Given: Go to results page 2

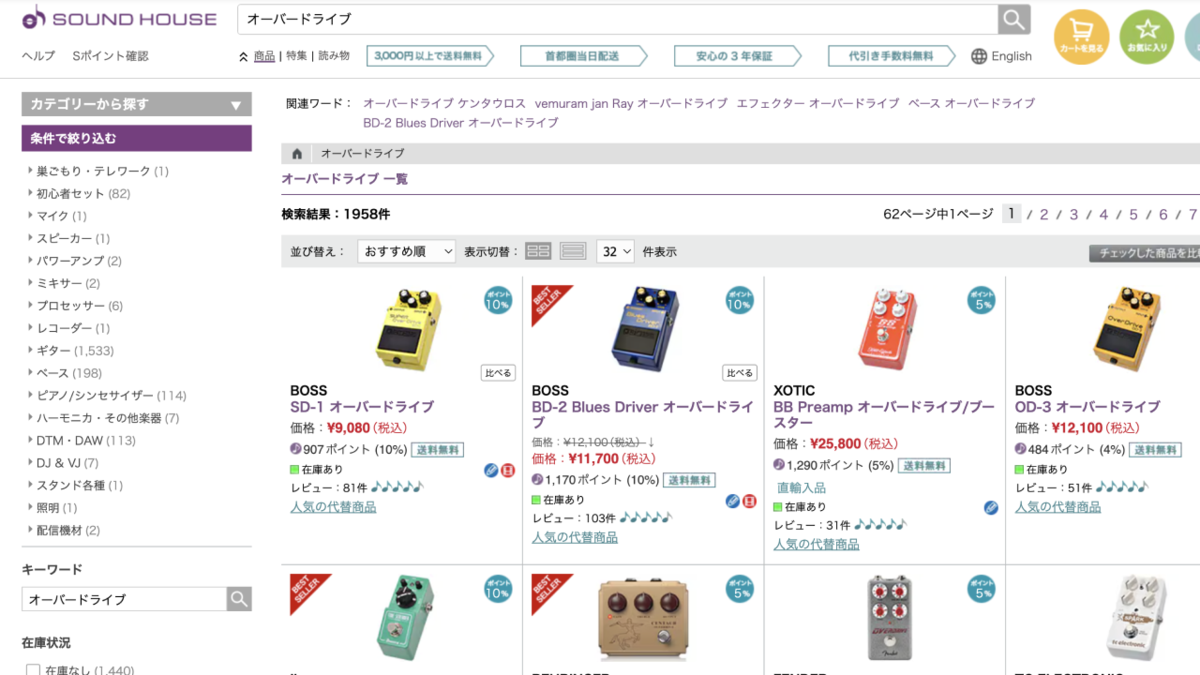Looking at the screenshot, I should [x=1043, y=214].
